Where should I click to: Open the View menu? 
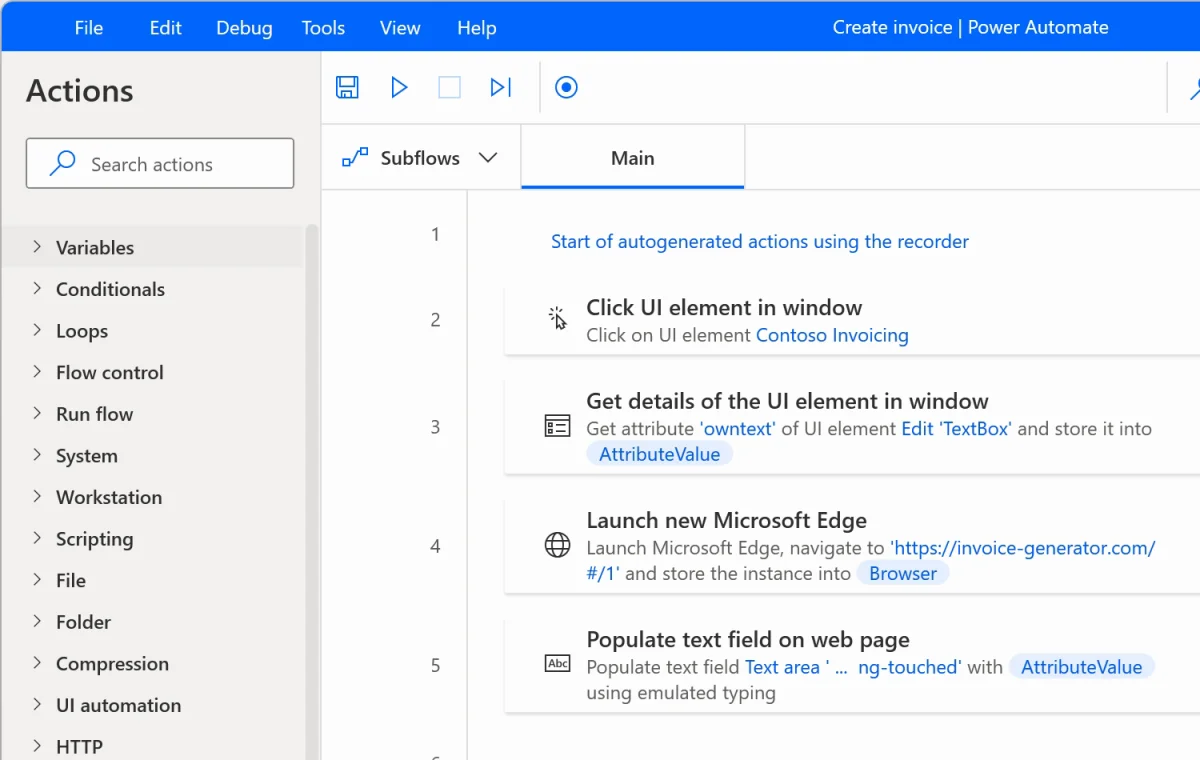tap(400, 27)
